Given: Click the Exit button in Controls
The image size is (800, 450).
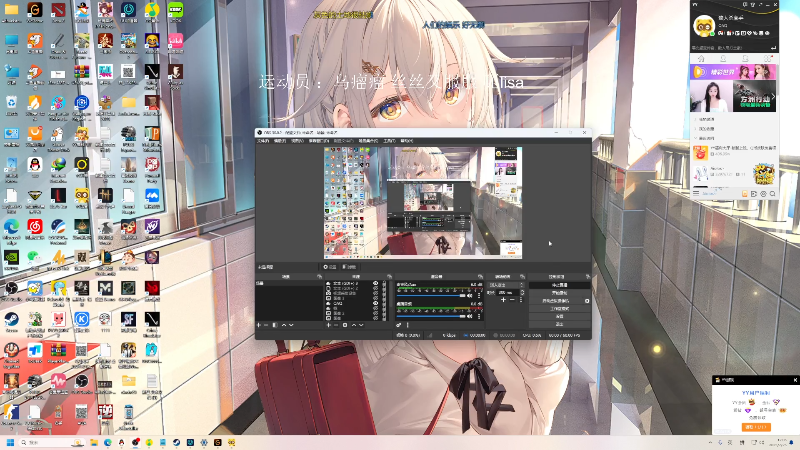Looking at the screenshot, I should pyautogui.click(x=560, y=324).
